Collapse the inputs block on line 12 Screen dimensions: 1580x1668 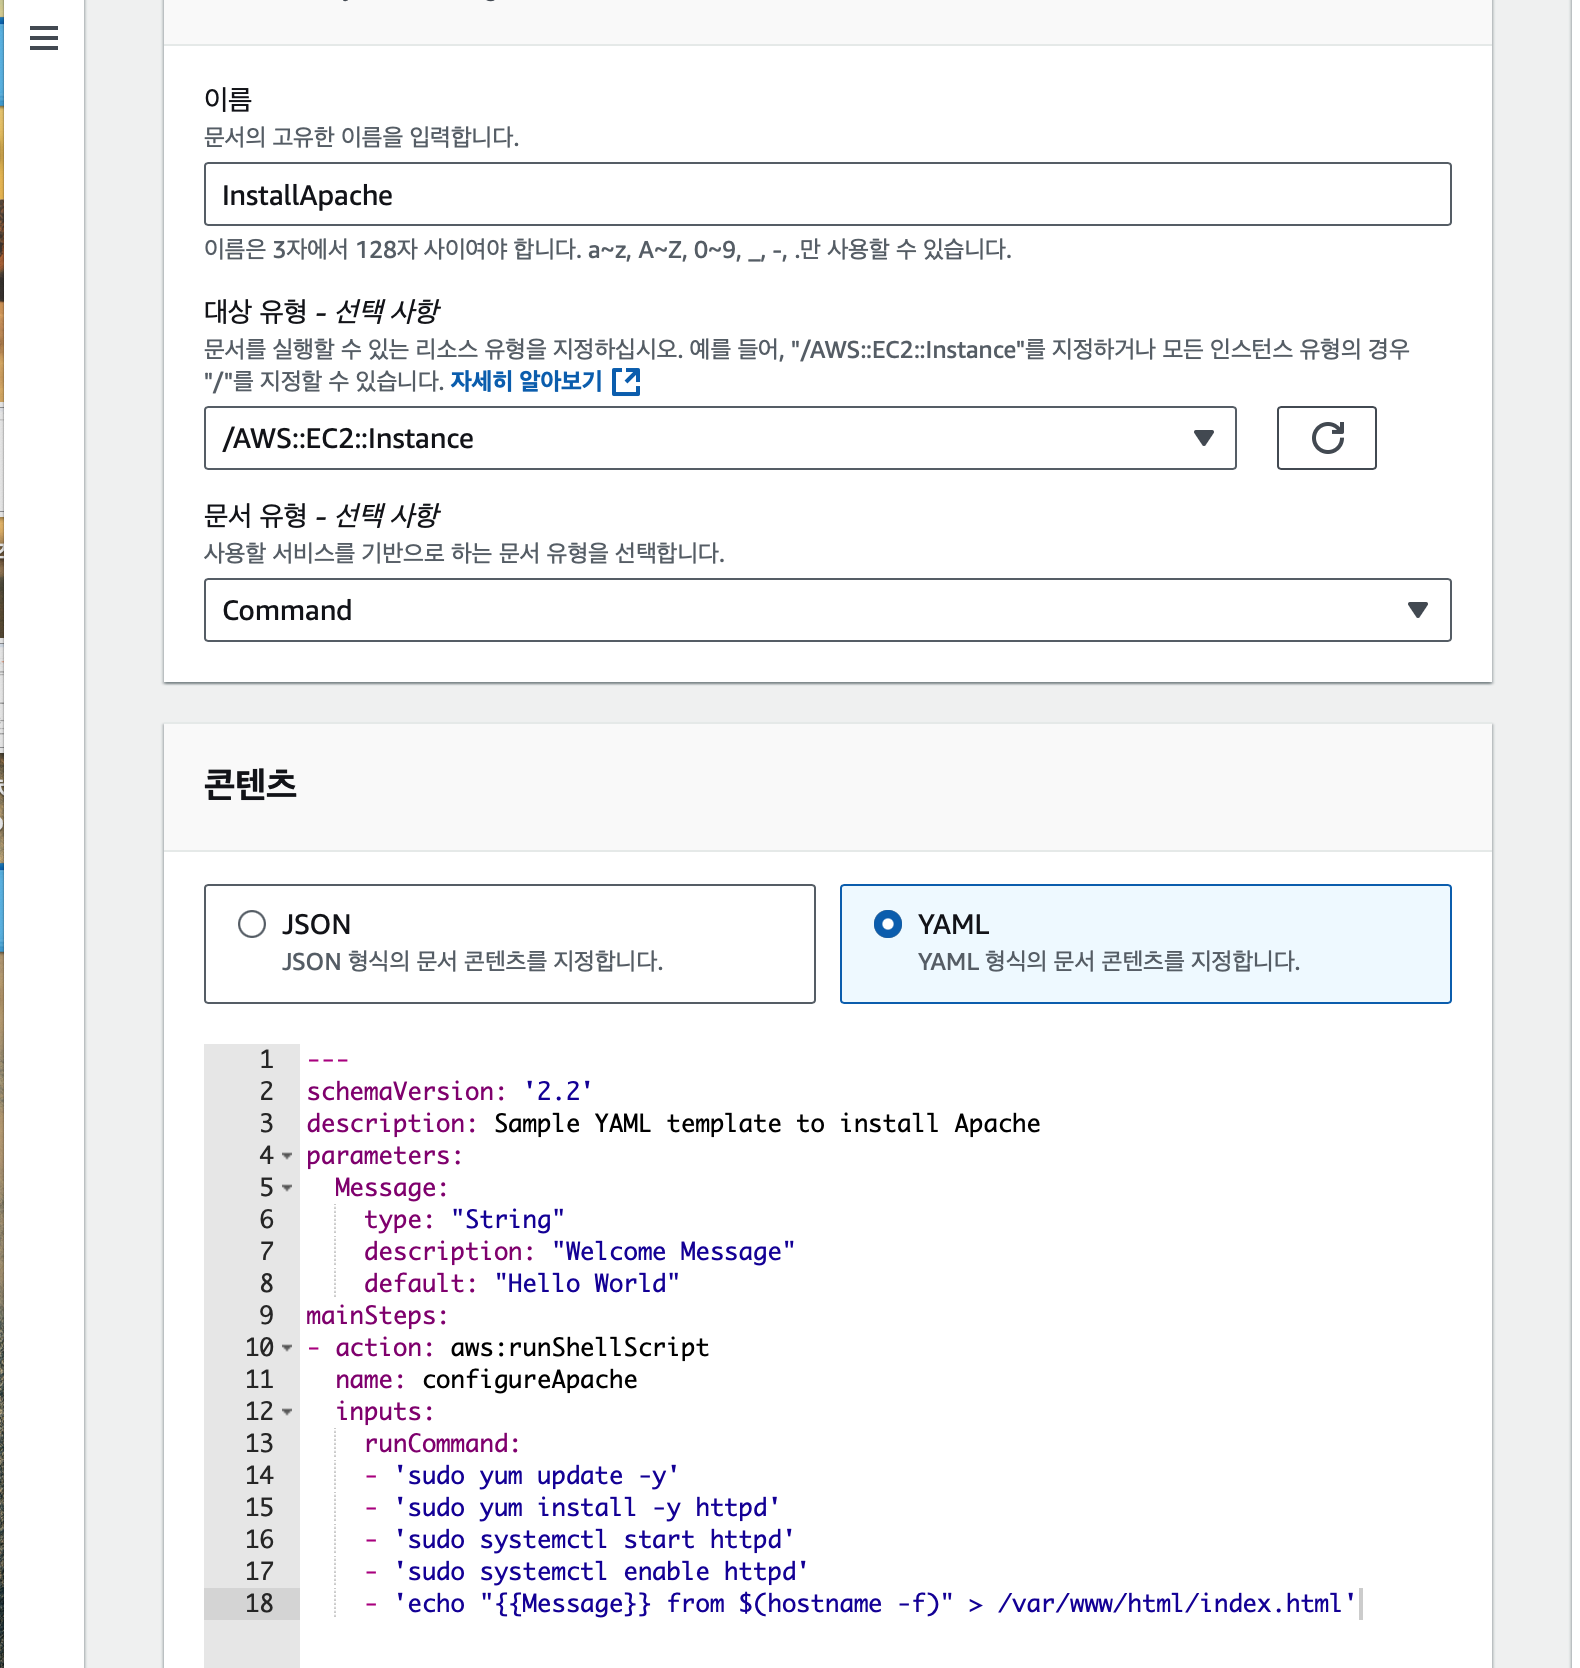pos(287,1412)
